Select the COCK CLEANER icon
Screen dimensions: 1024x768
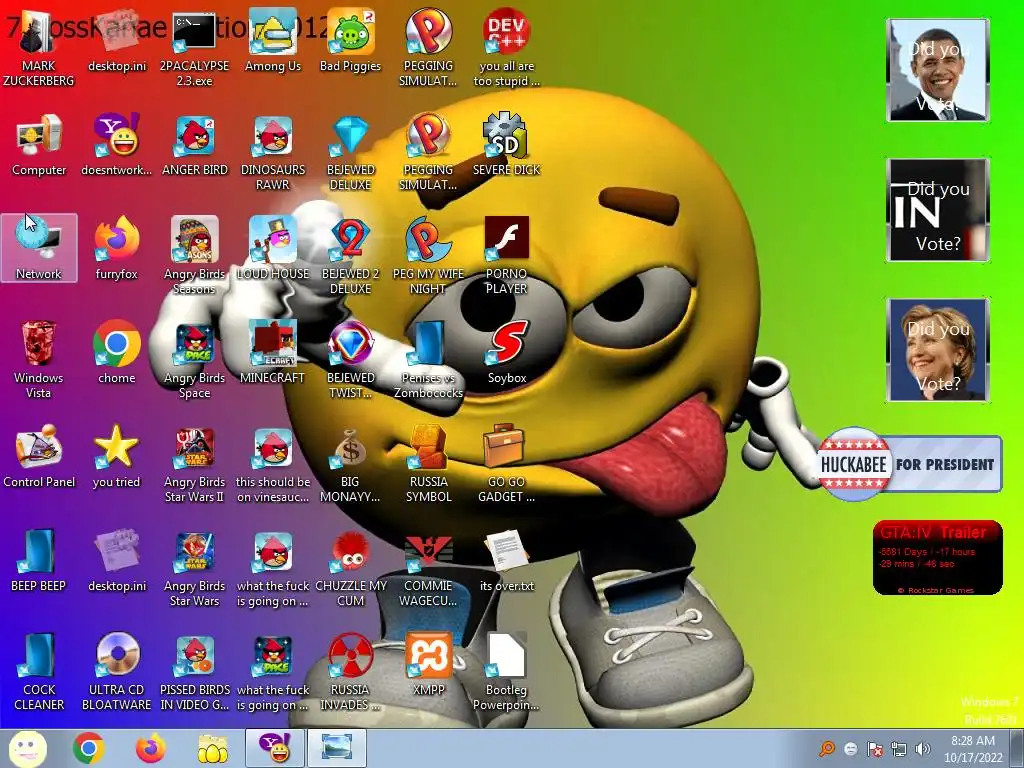point(39,671)
